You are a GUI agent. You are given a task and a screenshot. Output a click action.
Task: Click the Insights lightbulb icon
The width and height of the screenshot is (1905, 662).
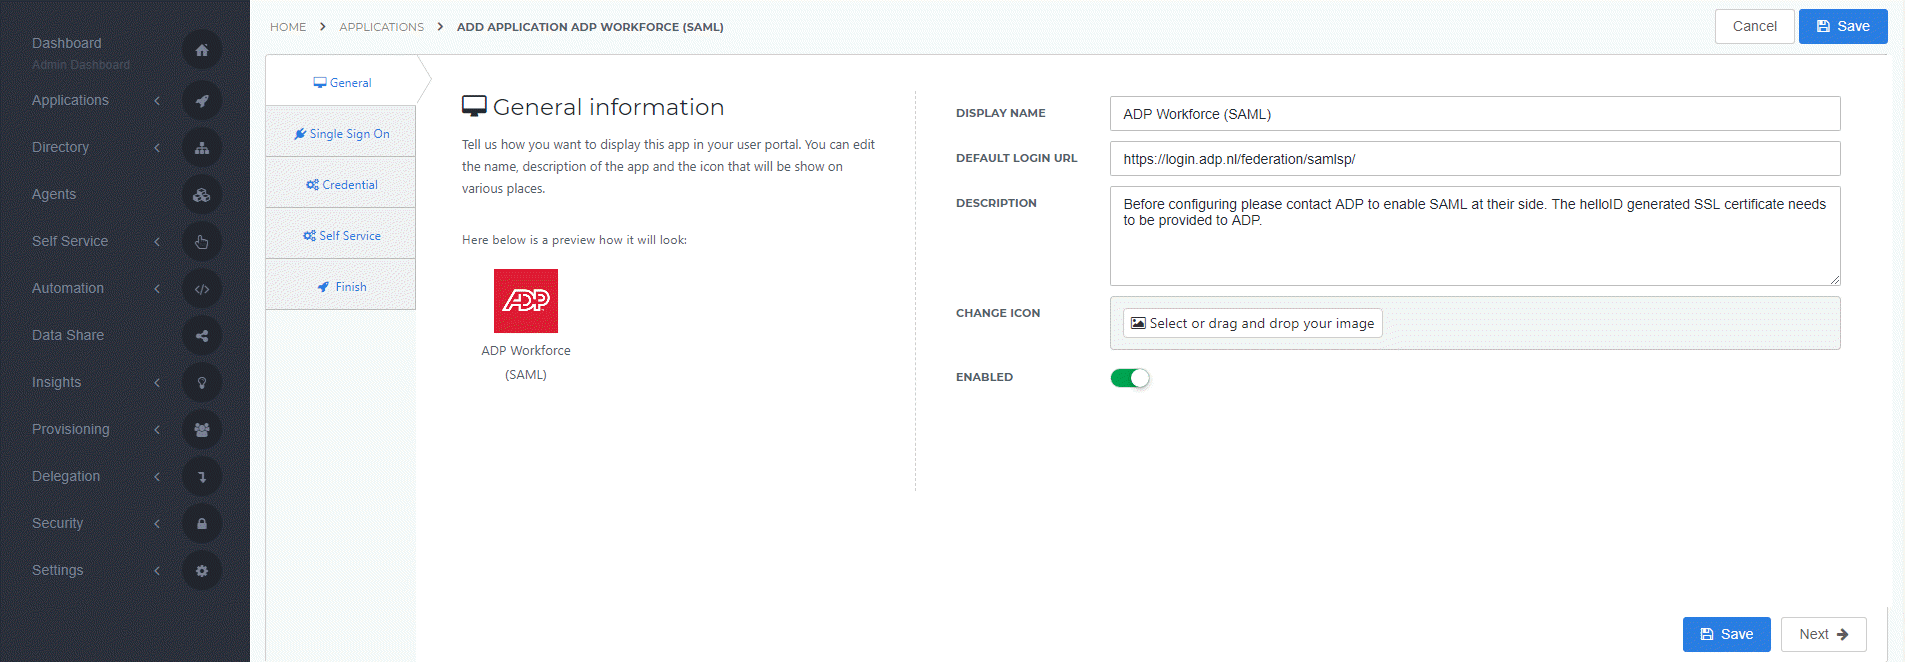[x=202, y=383]
